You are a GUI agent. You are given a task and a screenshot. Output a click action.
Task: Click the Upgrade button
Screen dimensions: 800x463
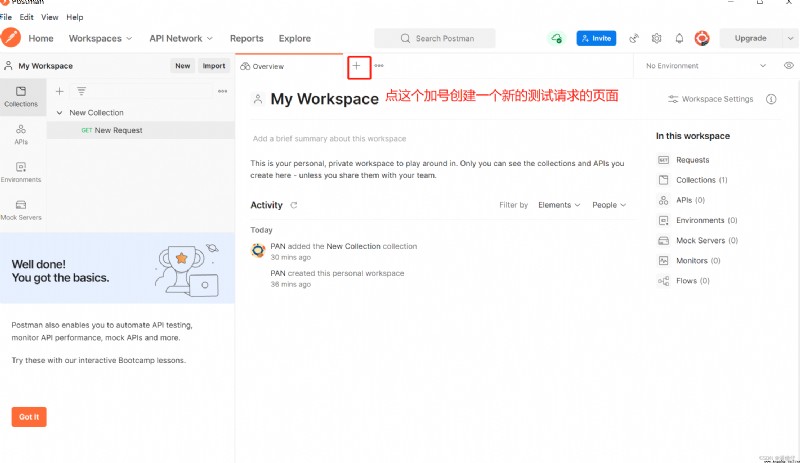click(x=751, y=38)
